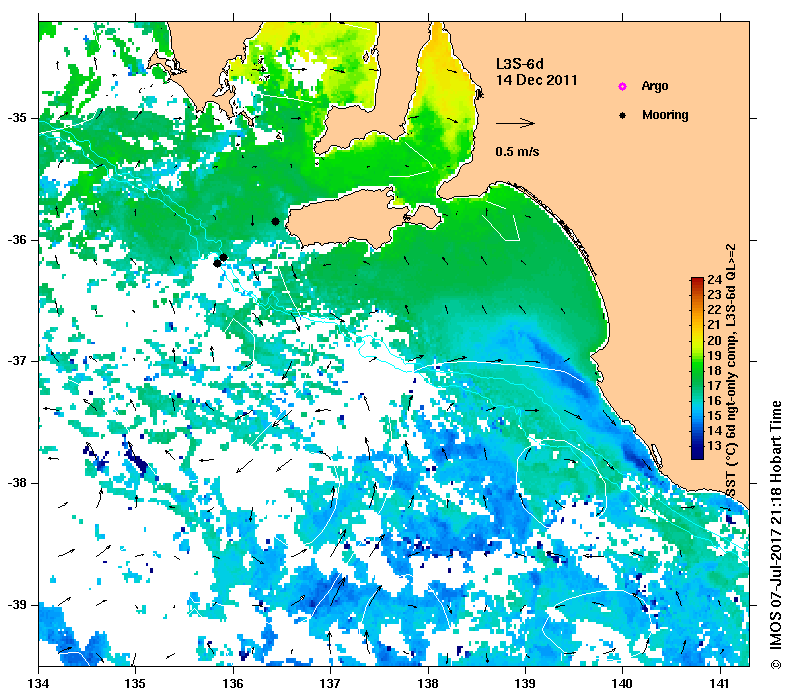791x700 pixels.
Task: Click the 13 value on the colorbar
Action: point(714,446)
